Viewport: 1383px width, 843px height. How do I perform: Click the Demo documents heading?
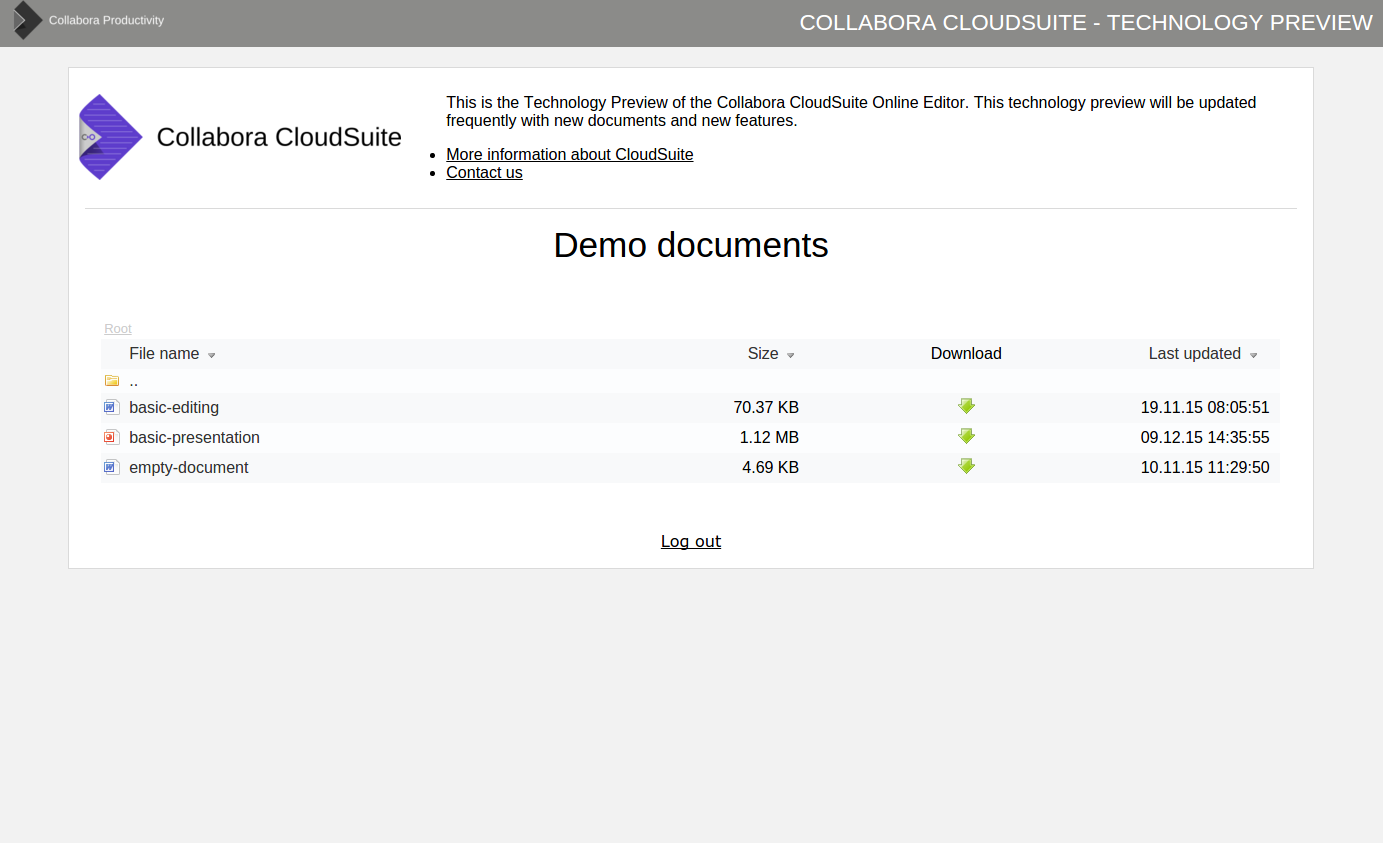click(691, 245)
